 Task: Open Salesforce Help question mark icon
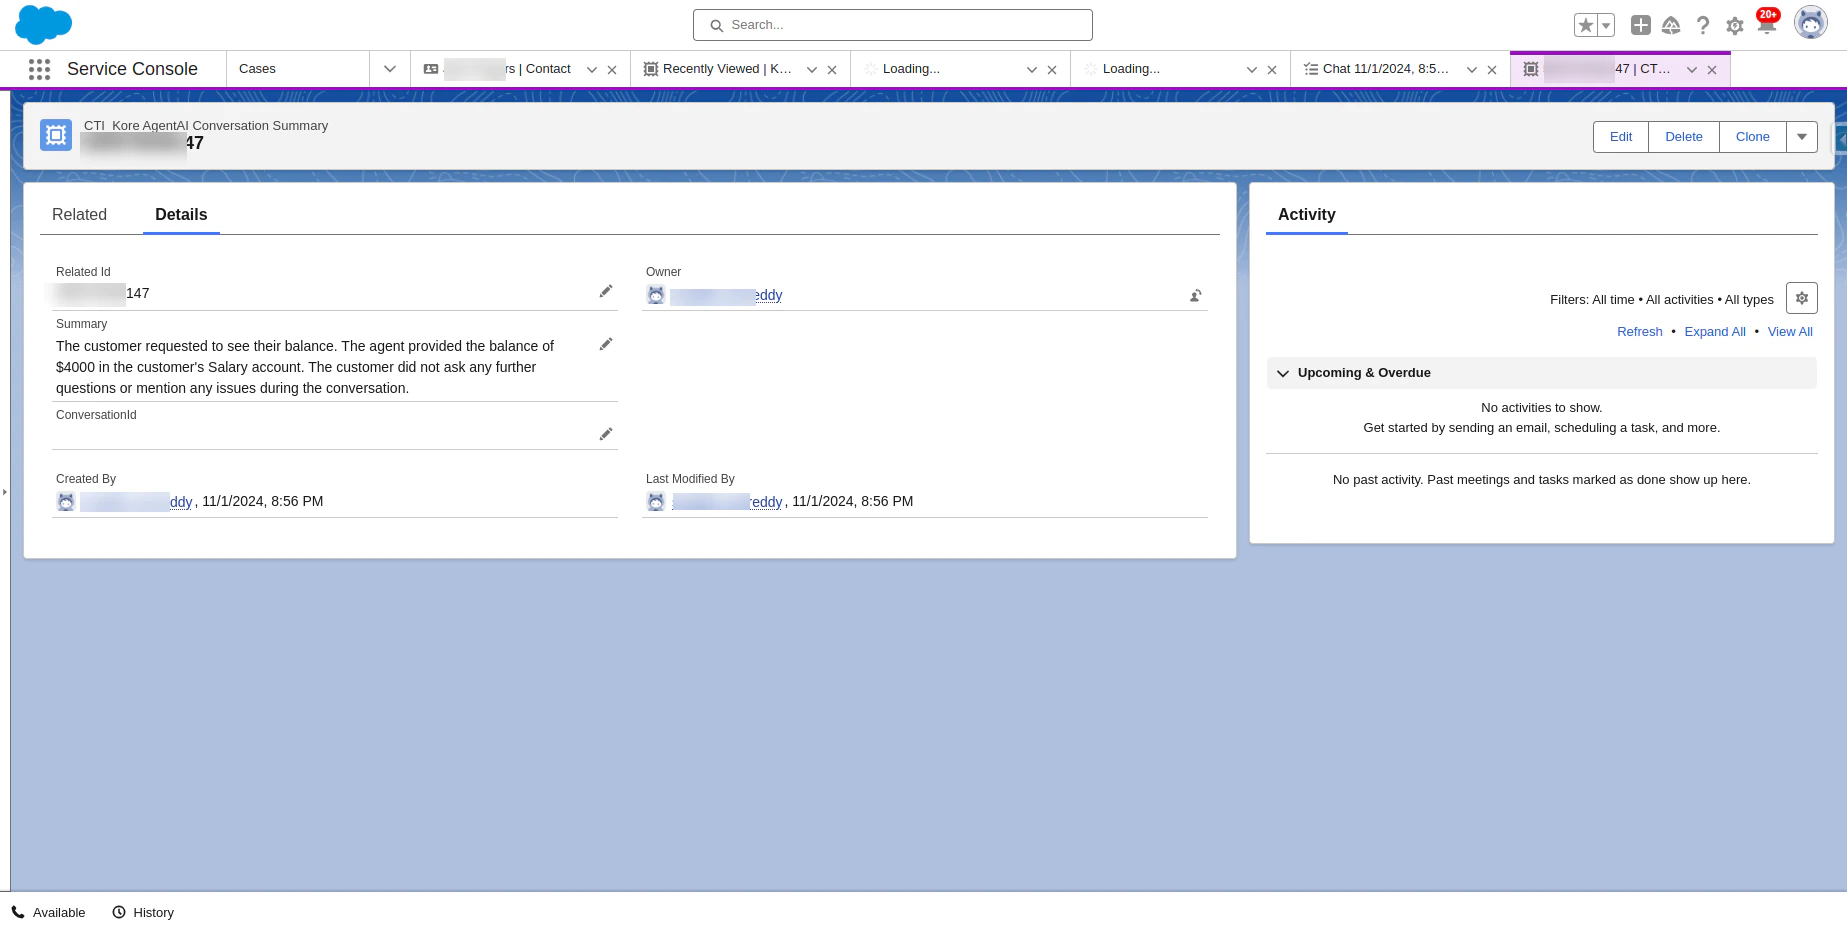coord(1703,25)
